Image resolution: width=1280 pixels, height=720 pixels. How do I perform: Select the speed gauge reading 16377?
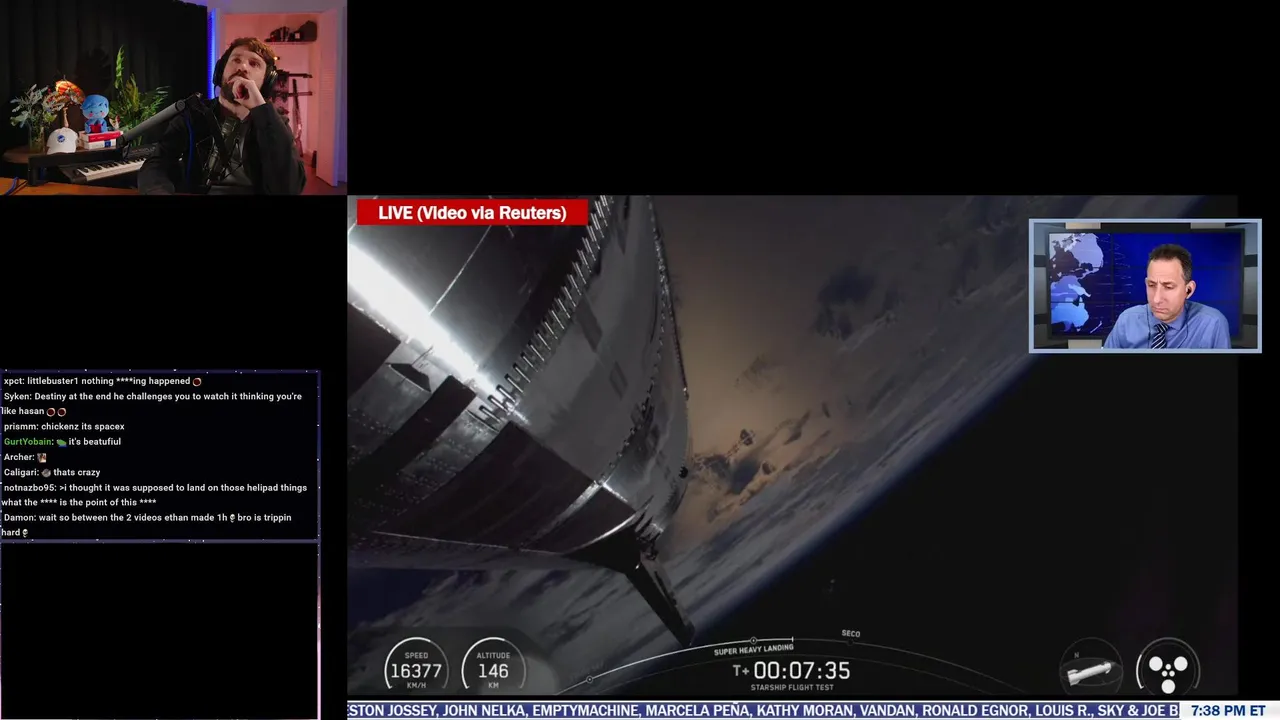[x=416, y=665]
